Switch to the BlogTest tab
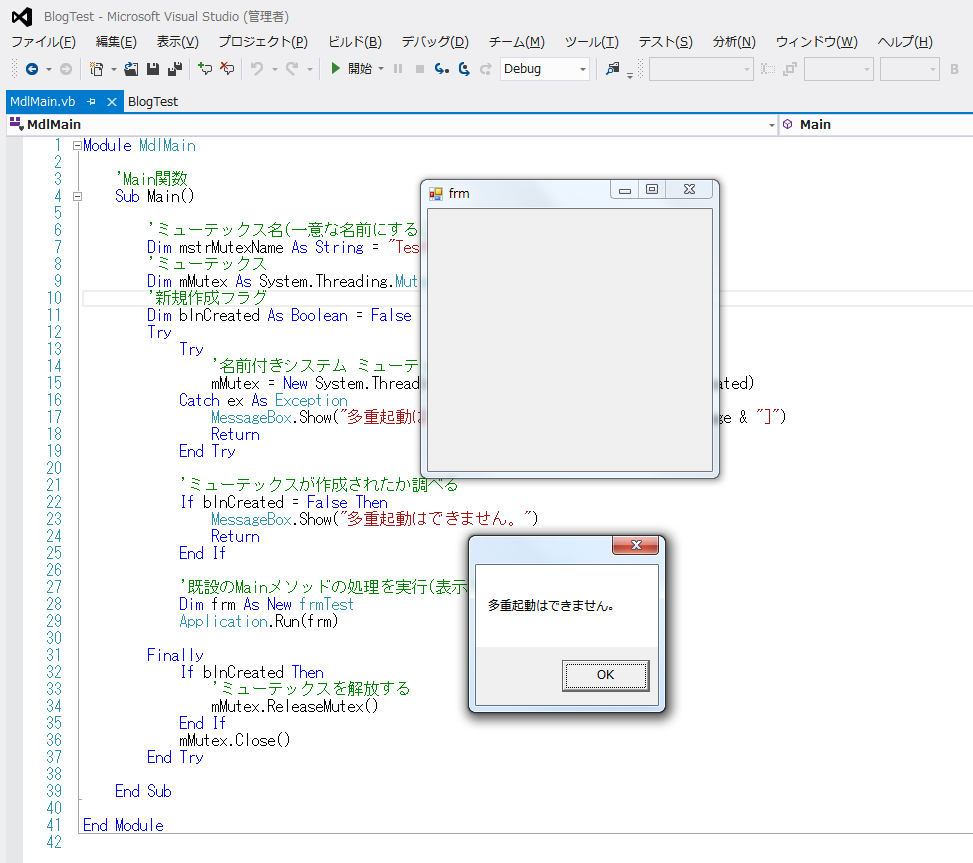 (x=153, y=102)
